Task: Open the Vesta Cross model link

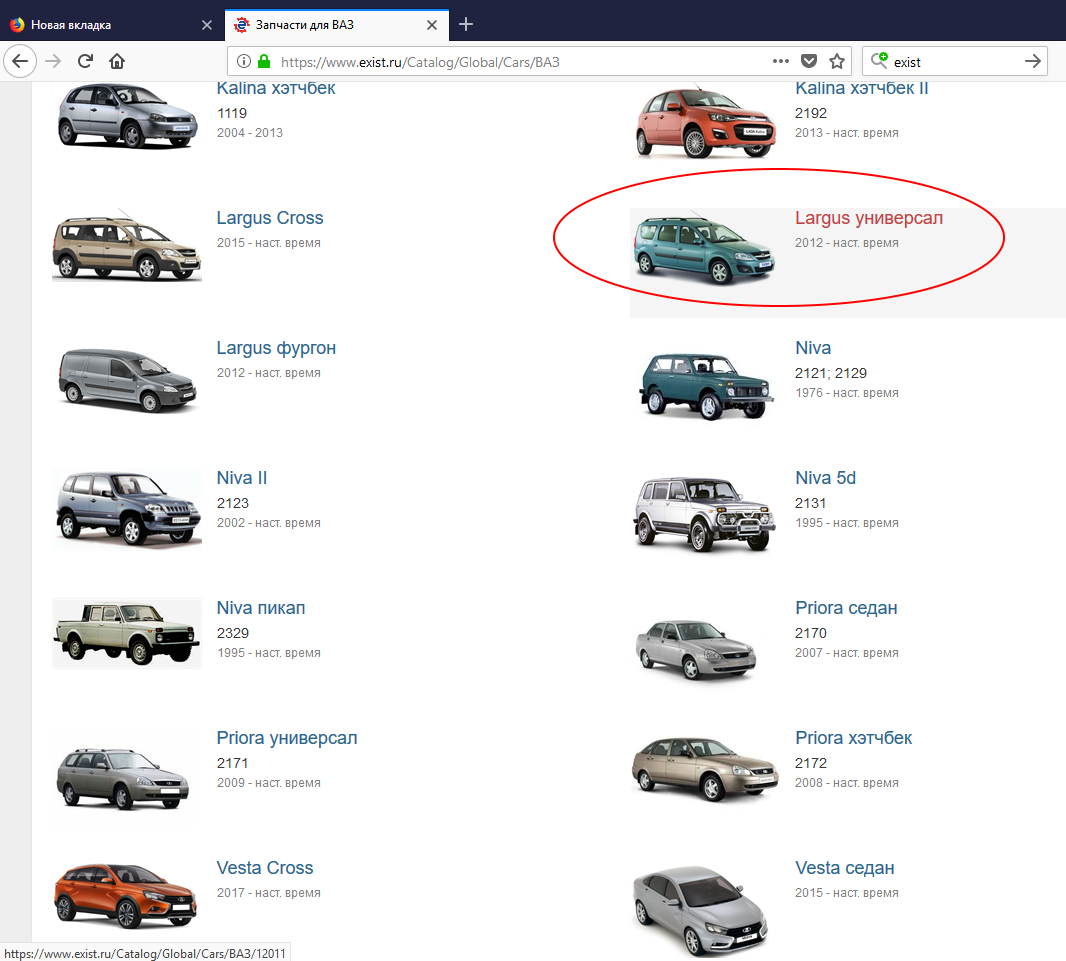Action: coord(264,868)
